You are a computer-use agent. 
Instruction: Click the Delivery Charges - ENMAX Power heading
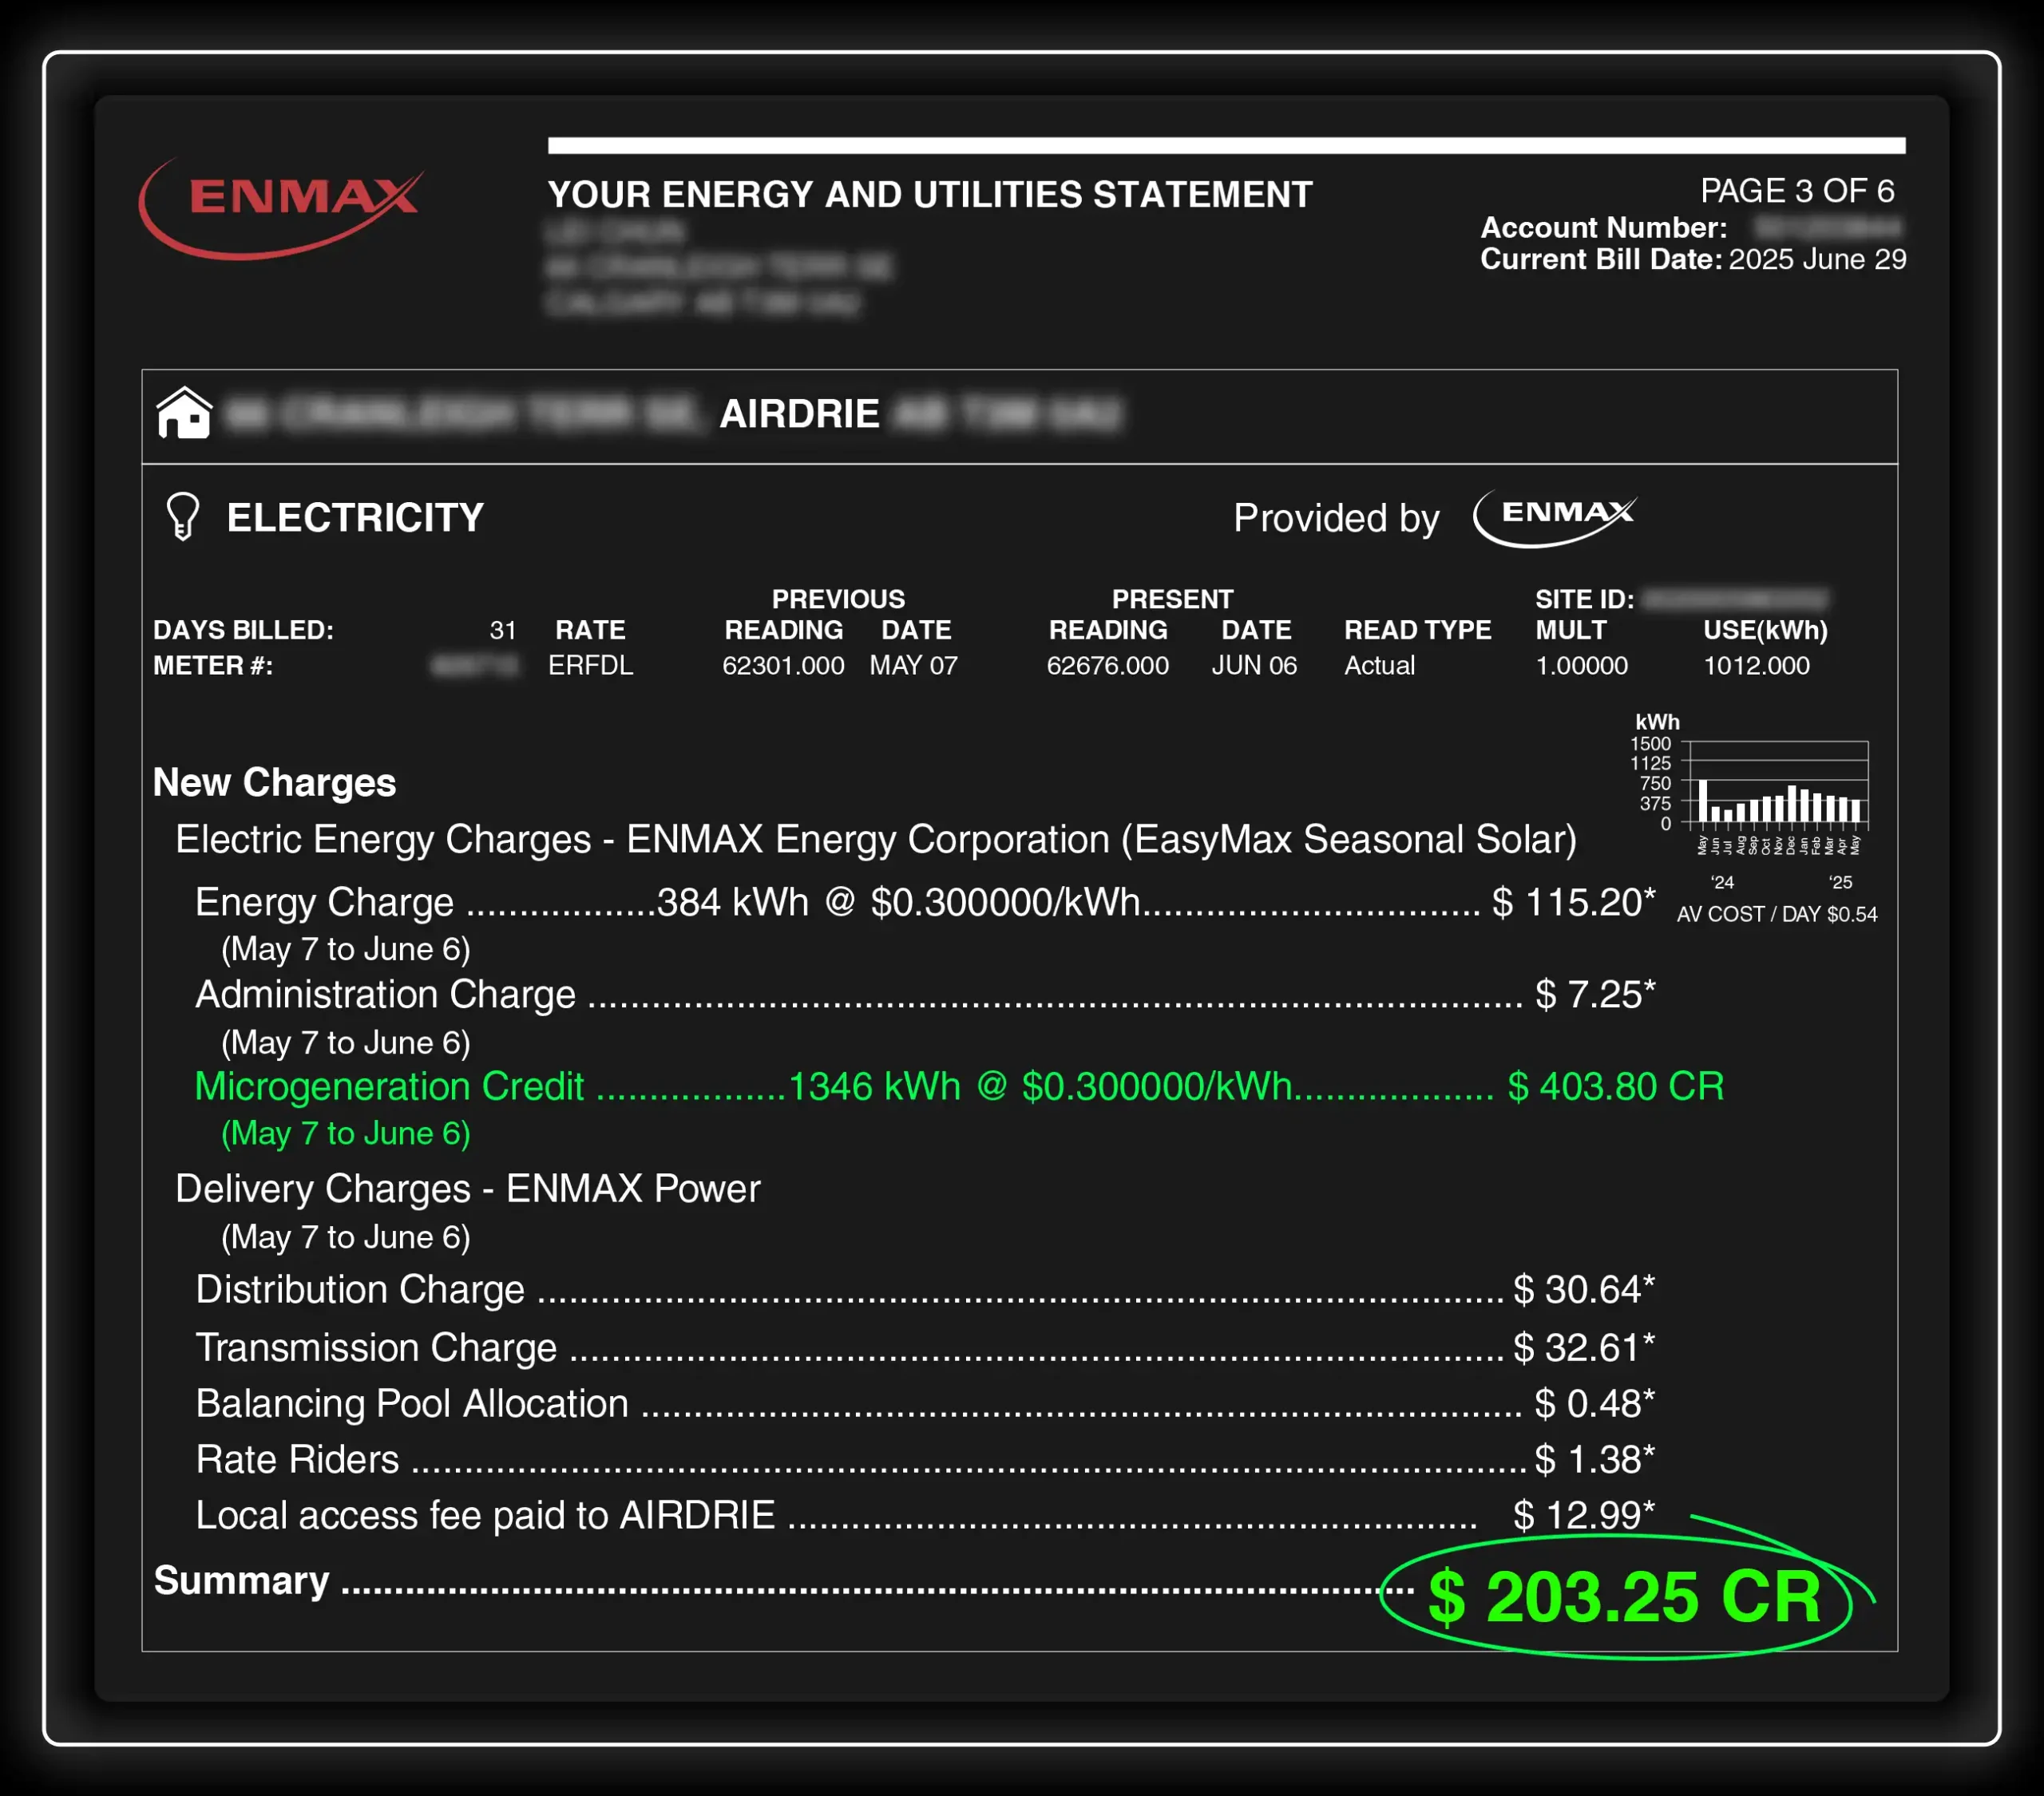pyautogui.click(x=467, y=1188)
